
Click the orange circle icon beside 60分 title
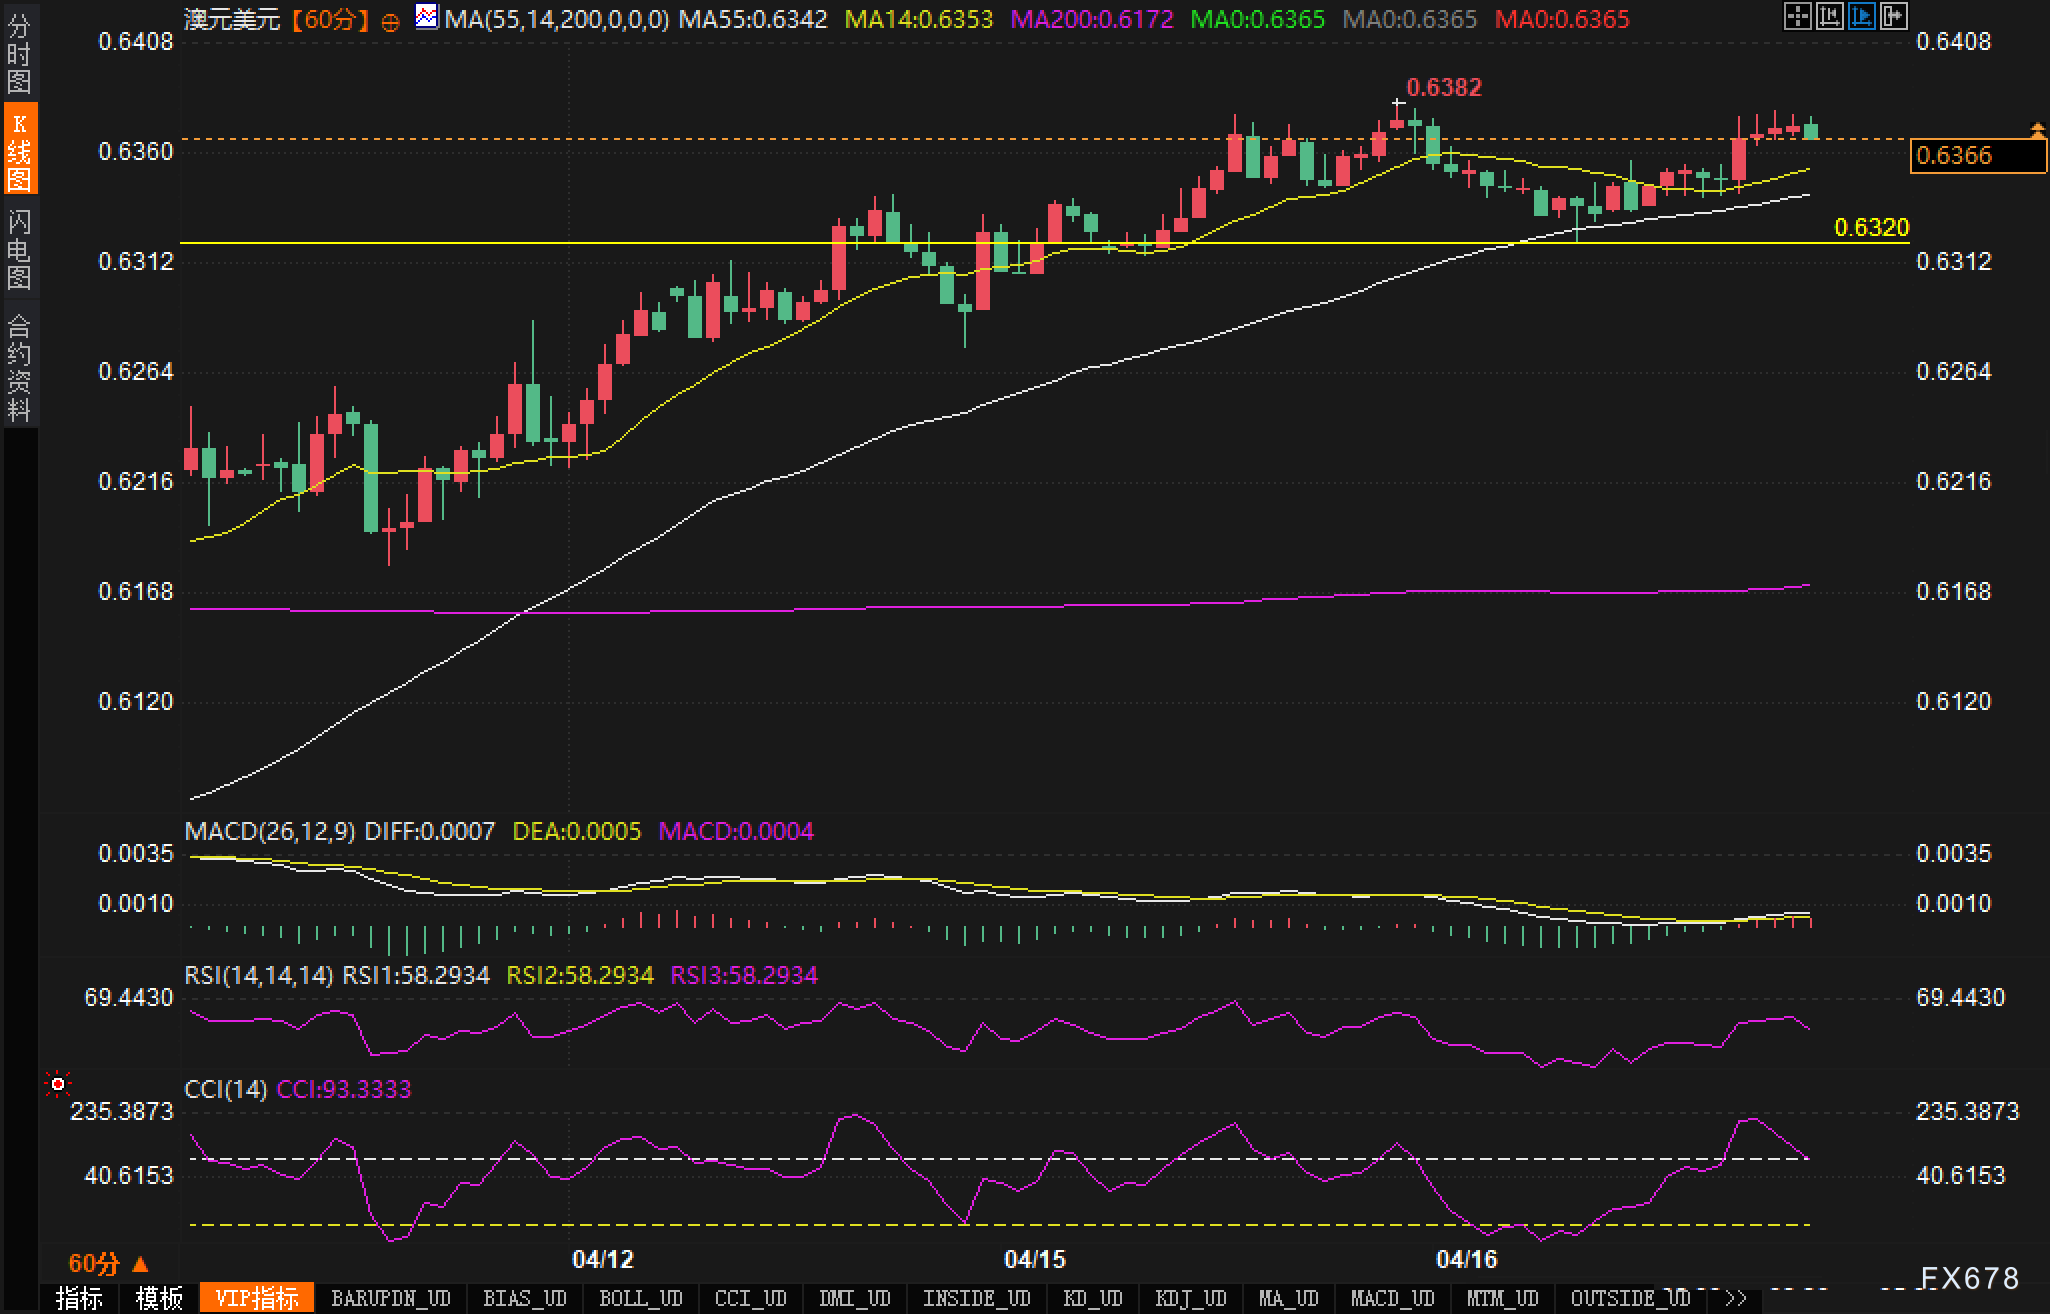(391, 21)
